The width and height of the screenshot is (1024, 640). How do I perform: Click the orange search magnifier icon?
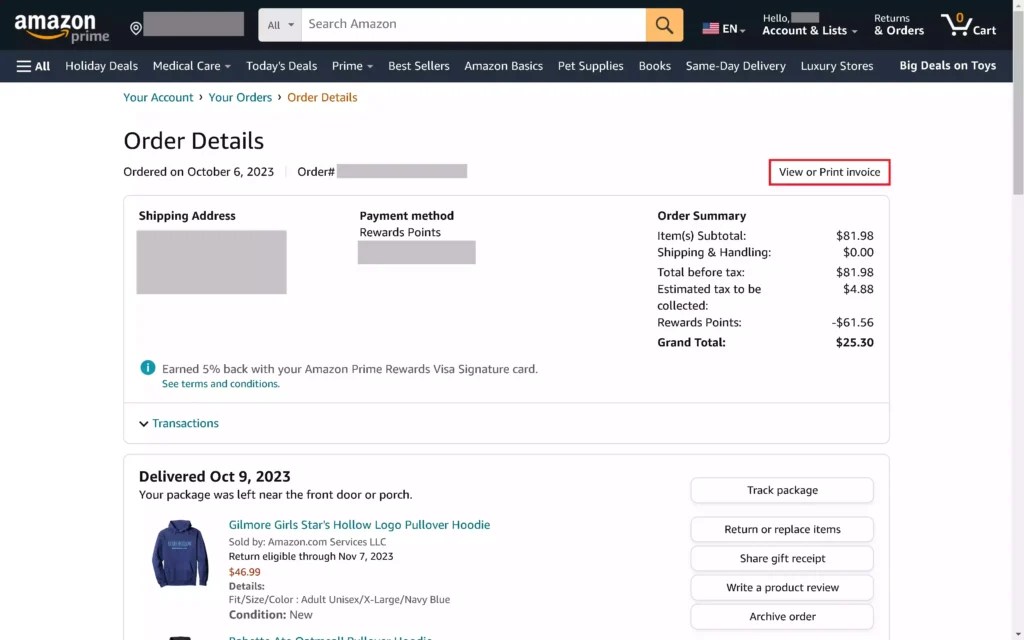pos(664,24)
